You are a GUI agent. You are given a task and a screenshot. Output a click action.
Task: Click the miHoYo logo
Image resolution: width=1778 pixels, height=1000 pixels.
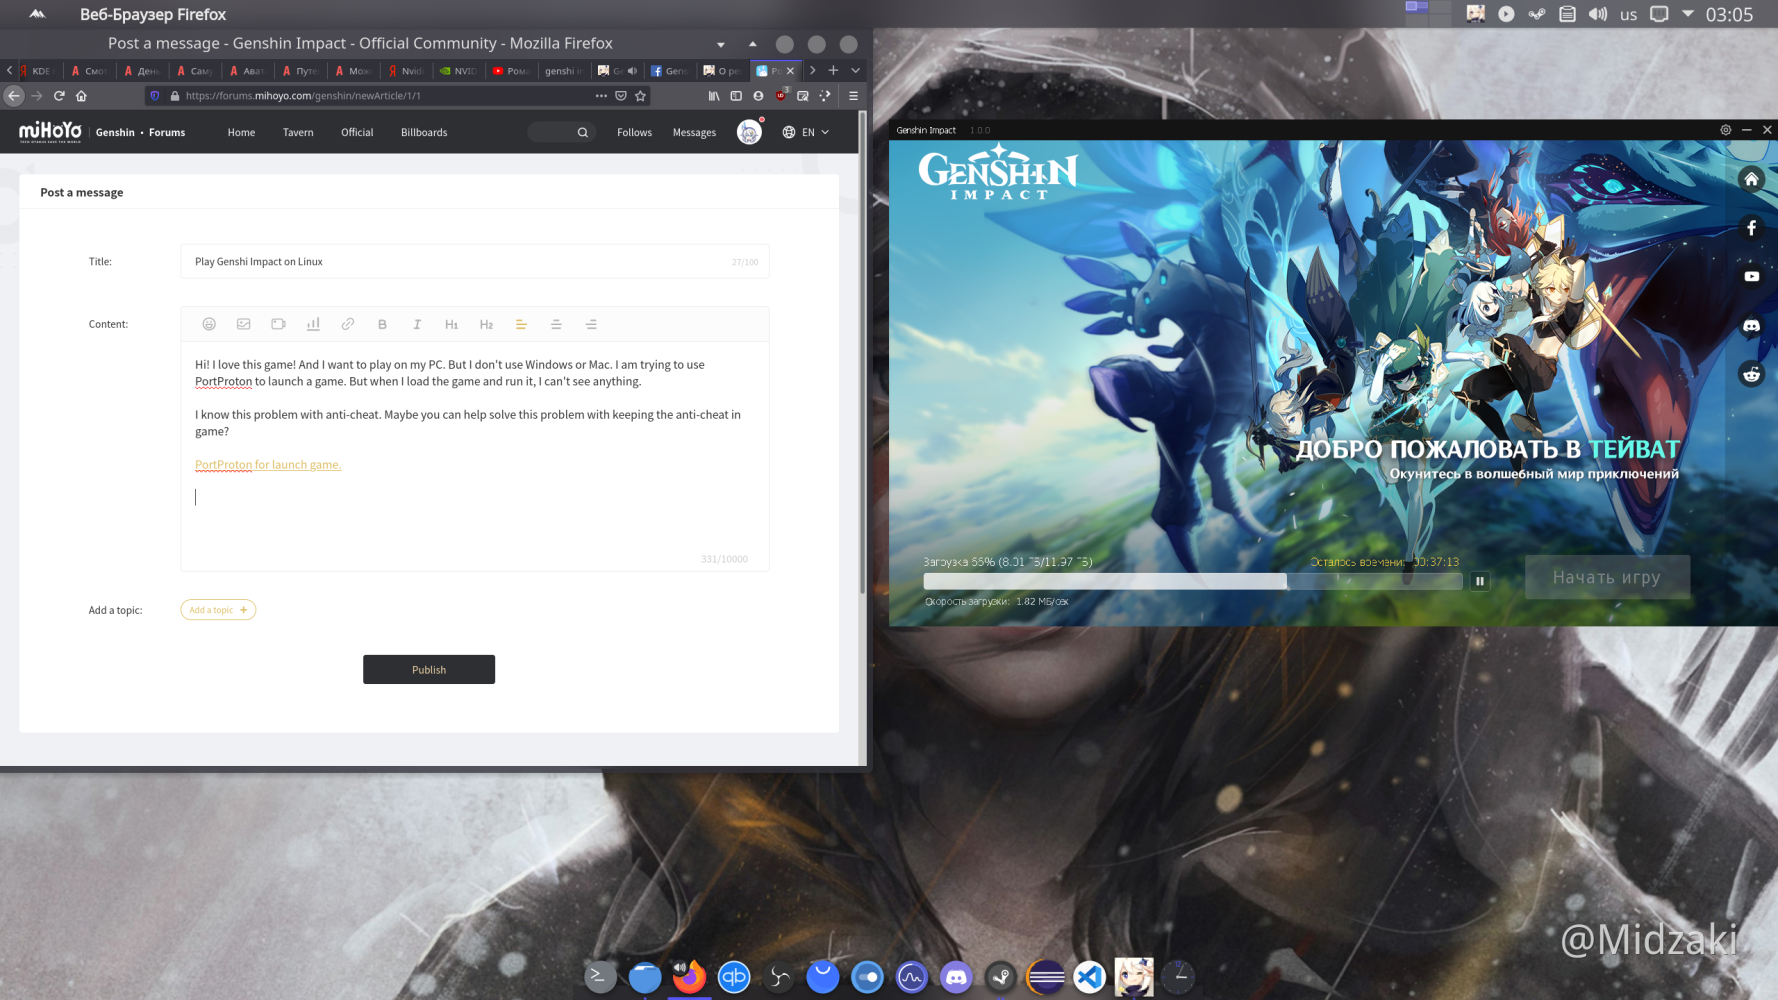pos(50,132)
